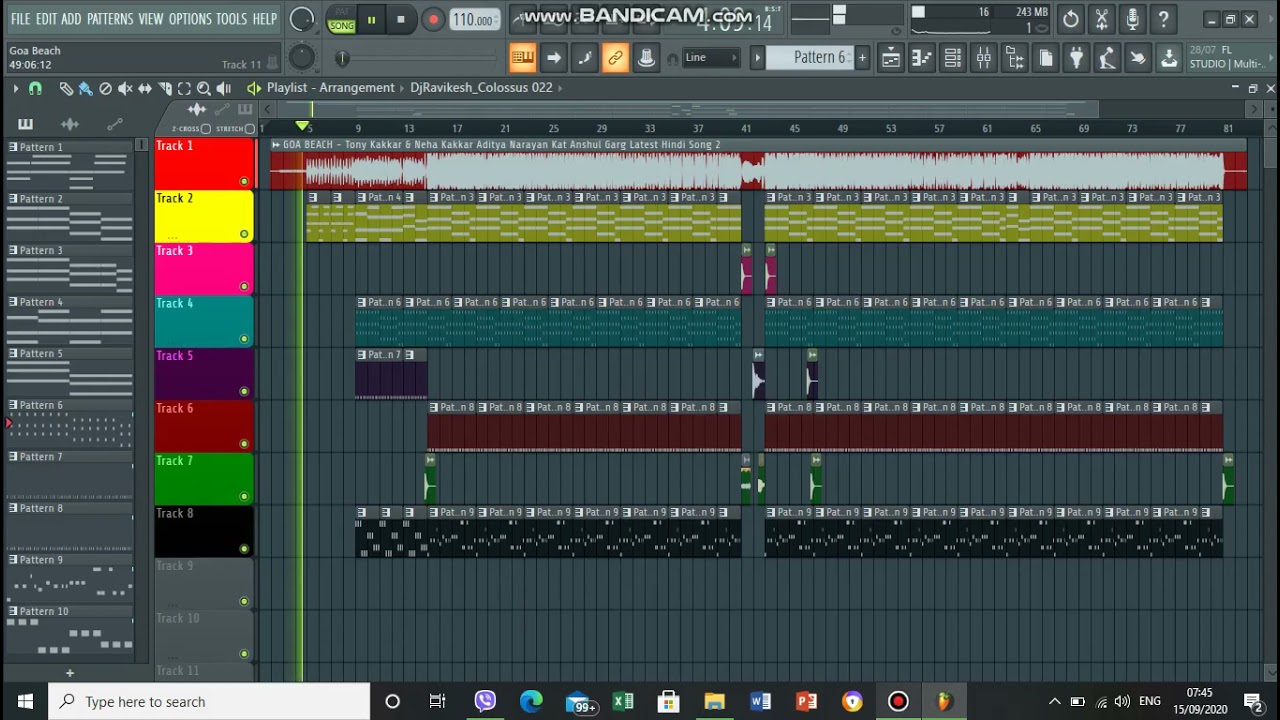
Task: Open the Plugin picker
Action: pos(1076,58)
